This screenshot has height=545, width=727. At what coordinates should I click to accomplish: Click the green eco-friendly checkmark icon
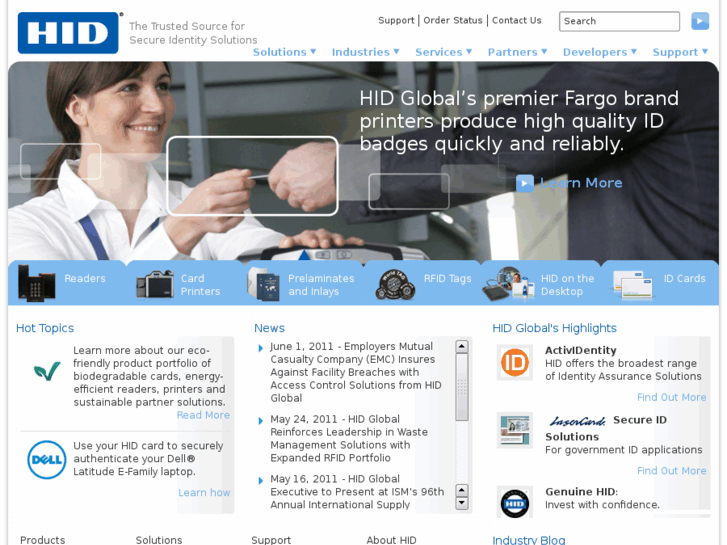(47, 371)
